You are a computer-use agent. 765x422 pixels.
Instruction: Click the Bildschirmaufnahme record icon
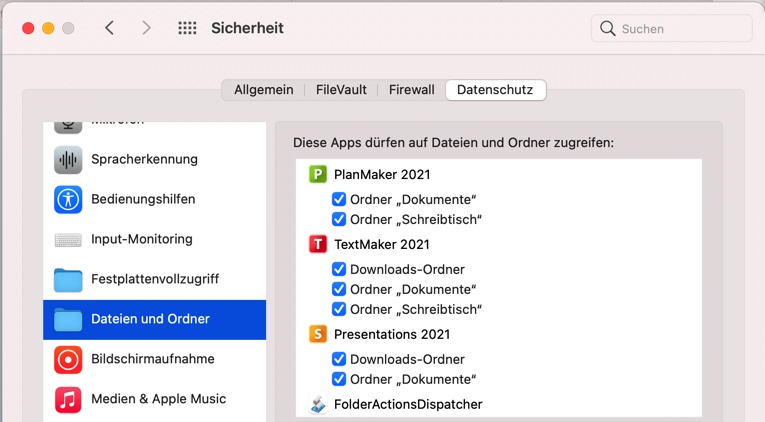pyautogui.click(x=68, y=359)
